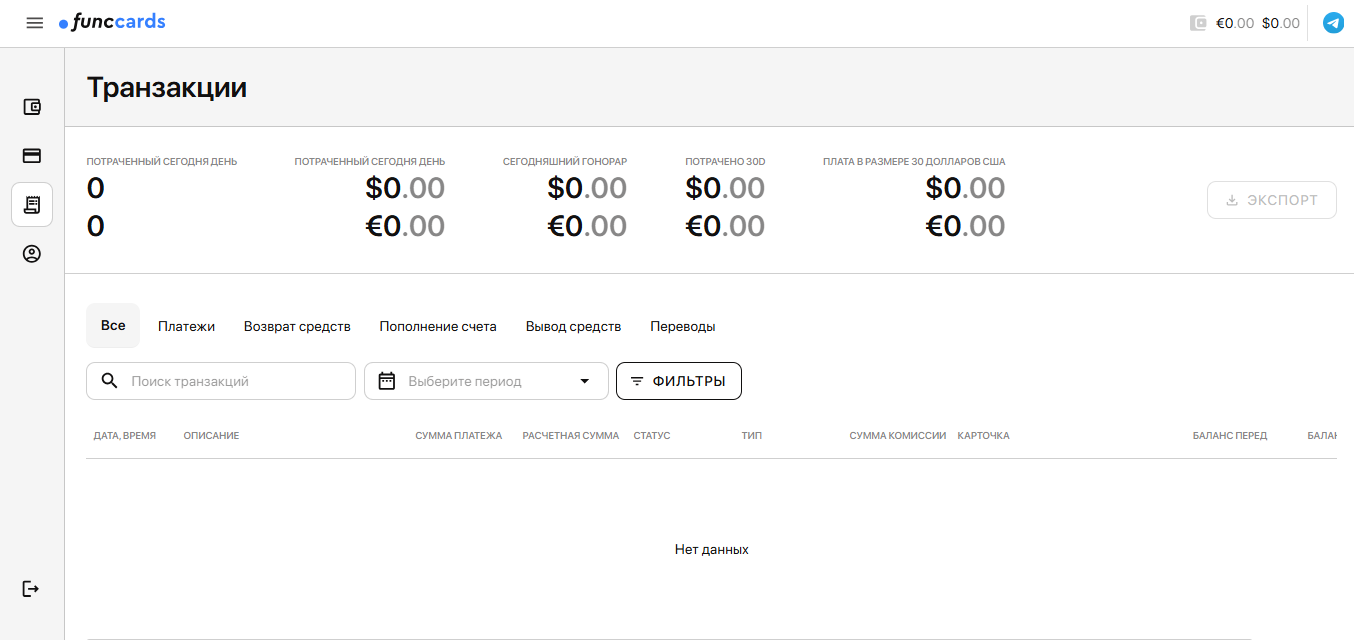Expand the period selection dropdown arrow
Image resolution: width=1354 pixels, height=640 pixels.
585,381
